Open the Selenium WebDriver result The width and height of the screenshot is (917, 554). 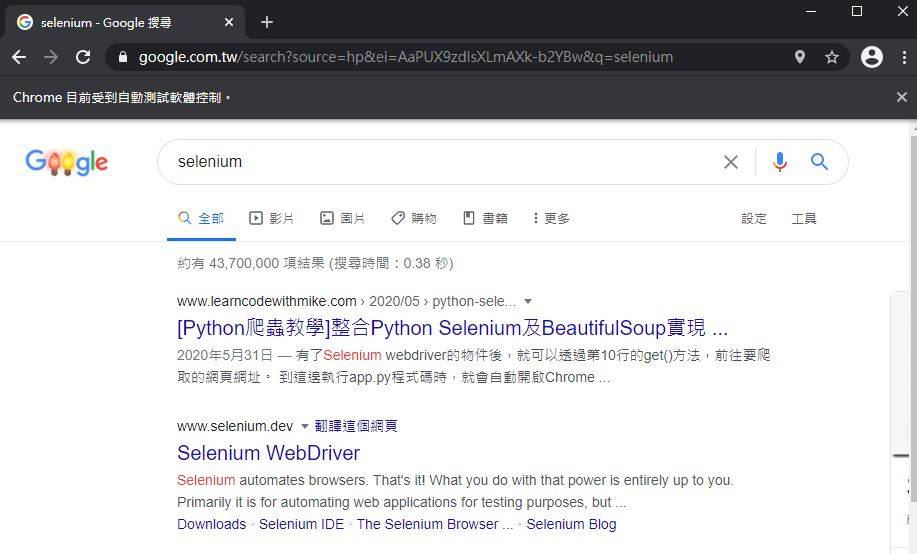268,453
